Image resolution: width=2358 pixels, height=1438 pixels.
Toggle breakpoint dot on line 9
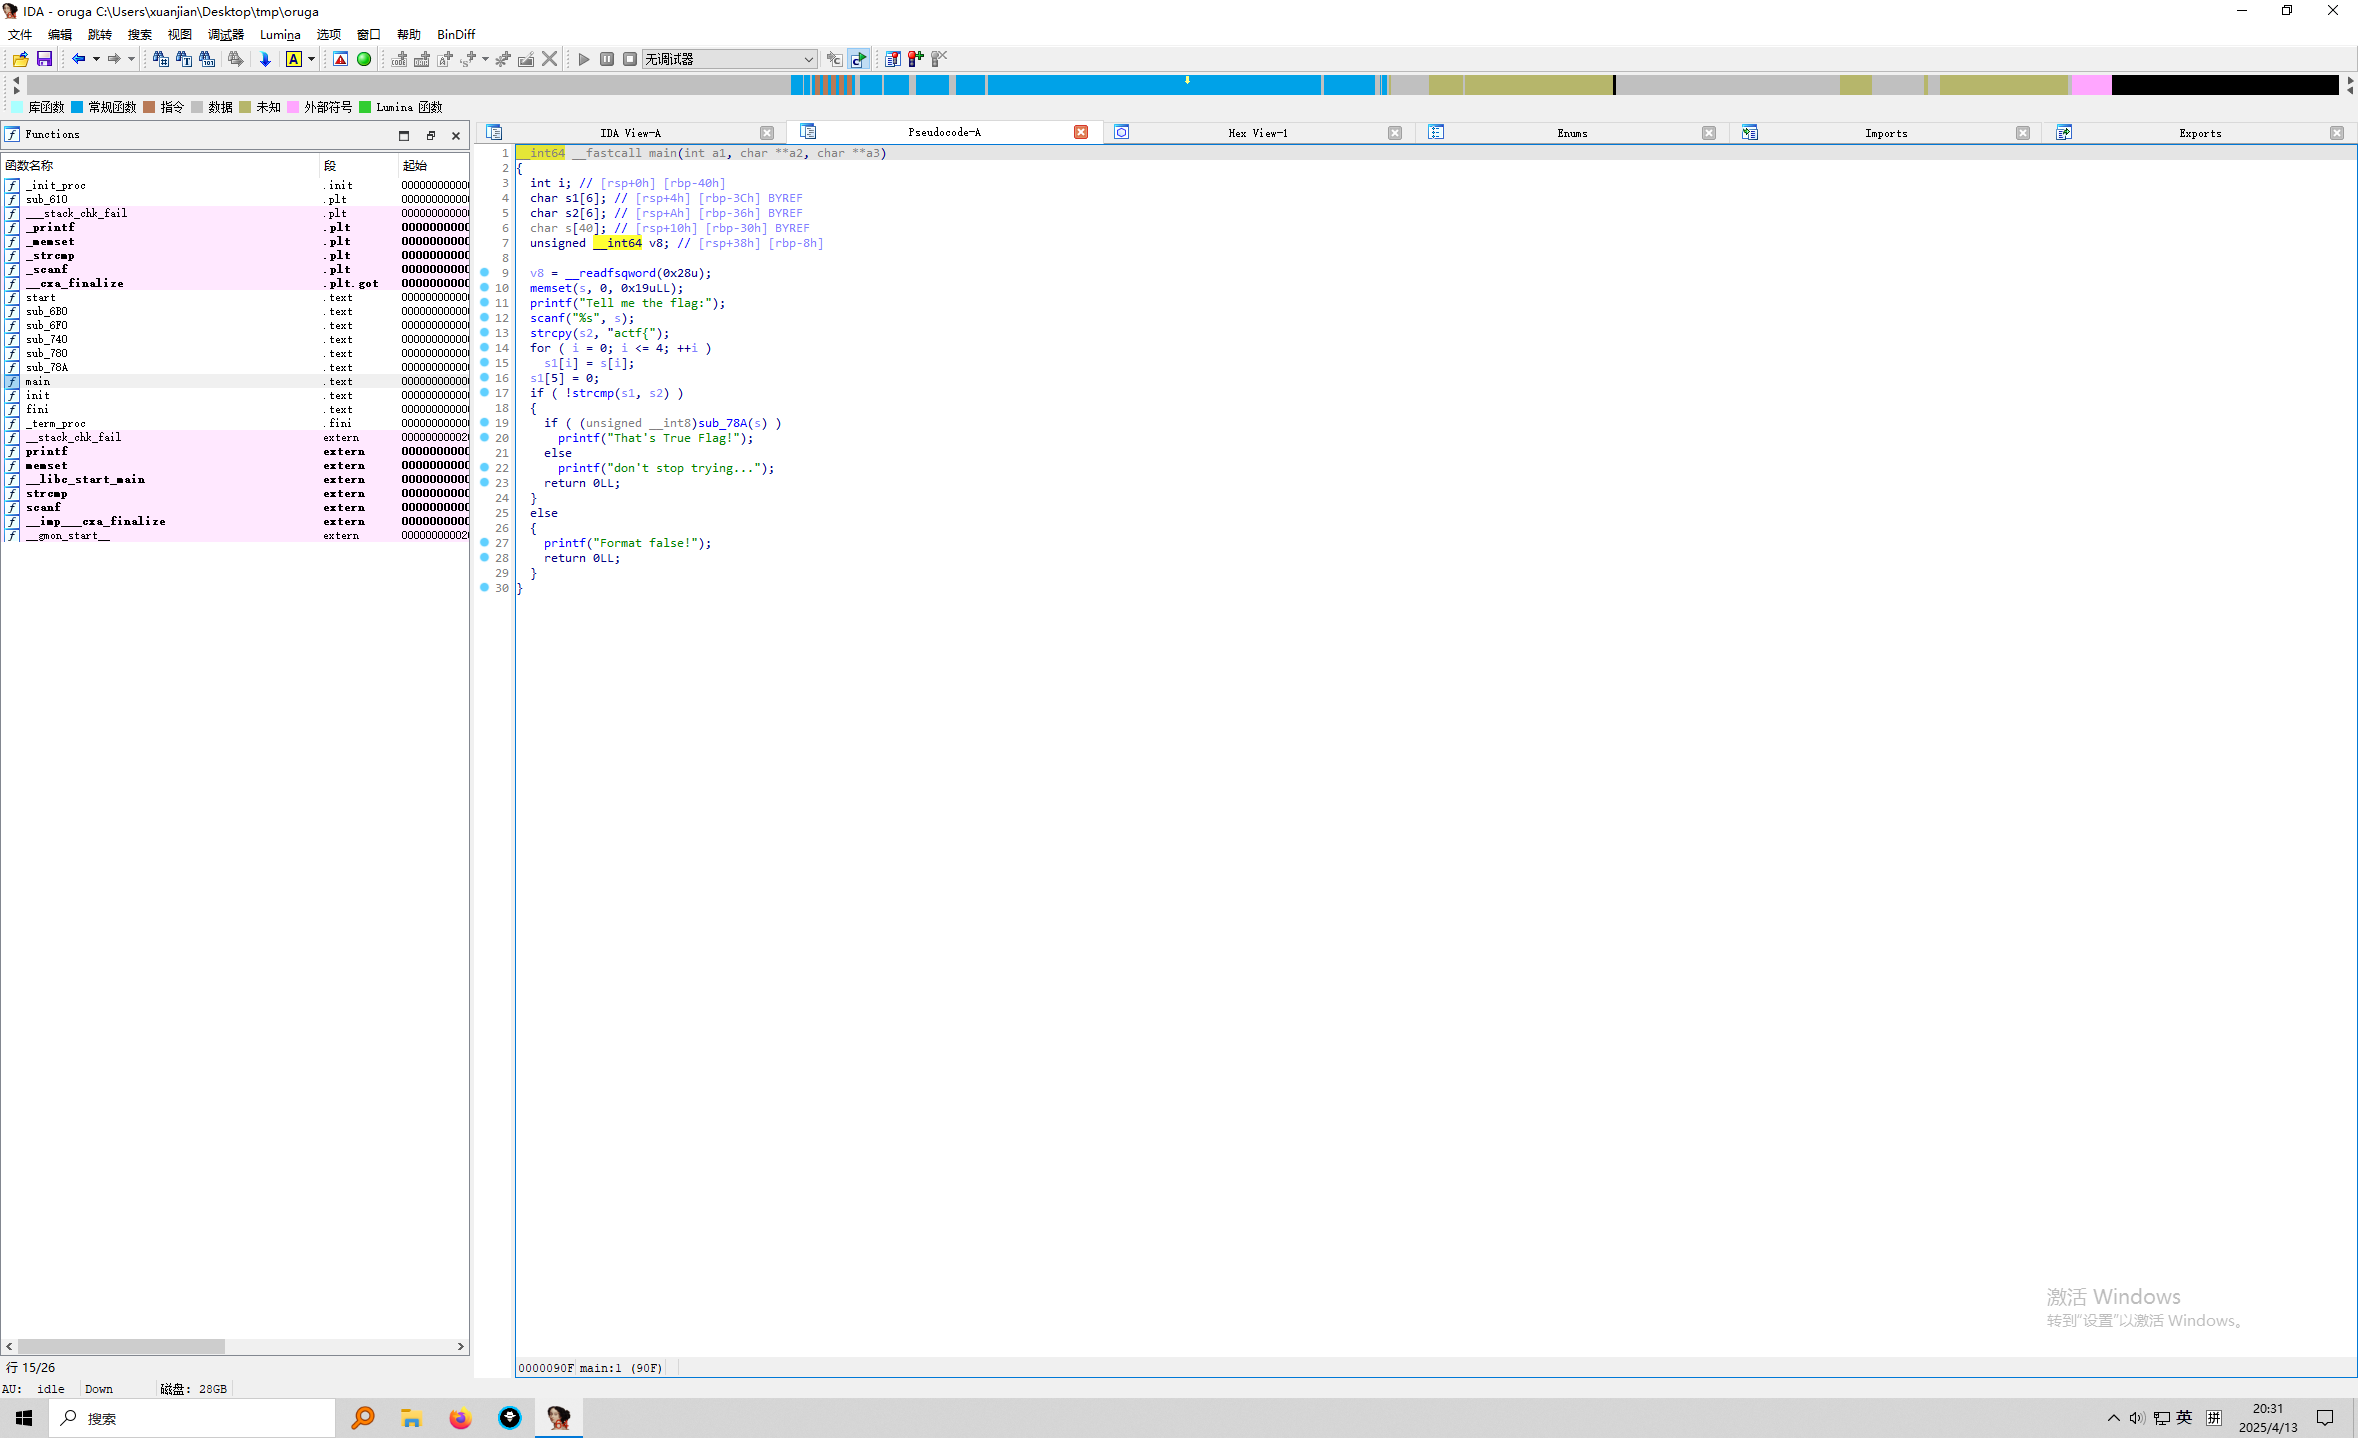pos(485,273)
